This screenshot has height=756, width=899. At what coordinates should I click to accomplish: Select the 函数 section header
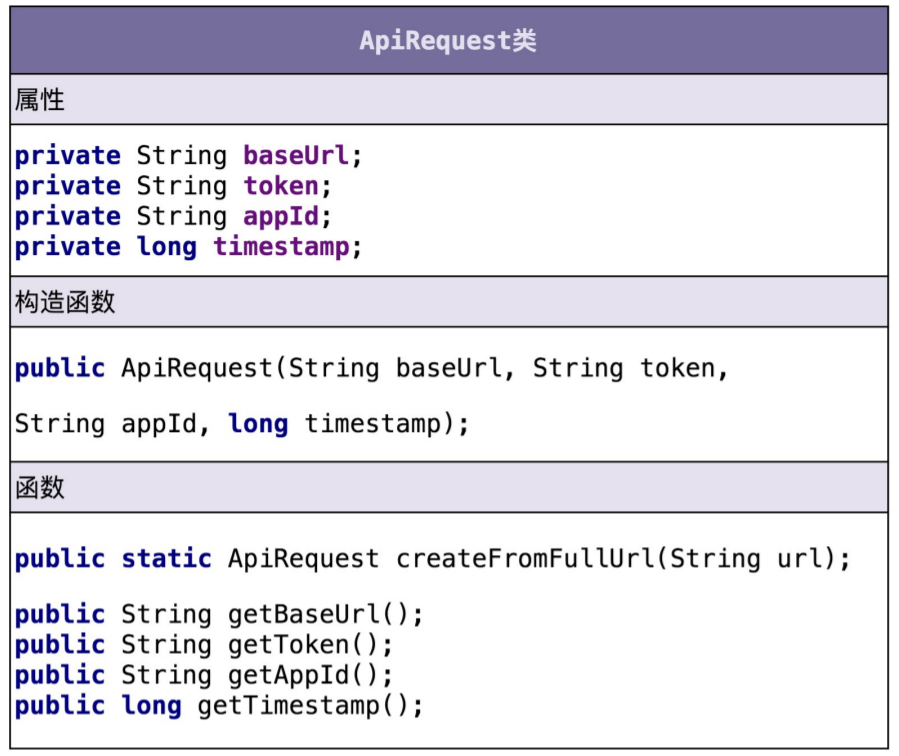pyautogui.click(x=40, y=487)
